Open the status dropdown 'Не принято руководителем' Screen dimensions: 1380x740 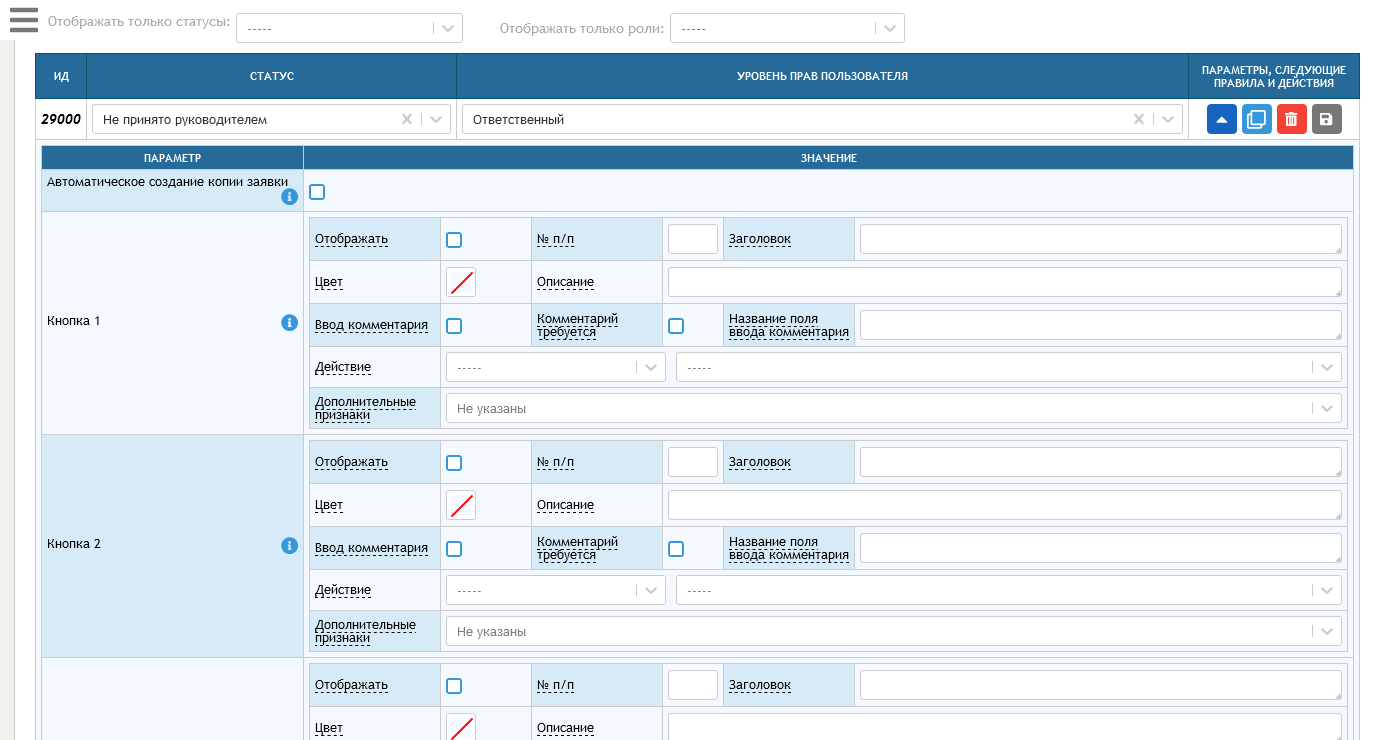point(271,119)
